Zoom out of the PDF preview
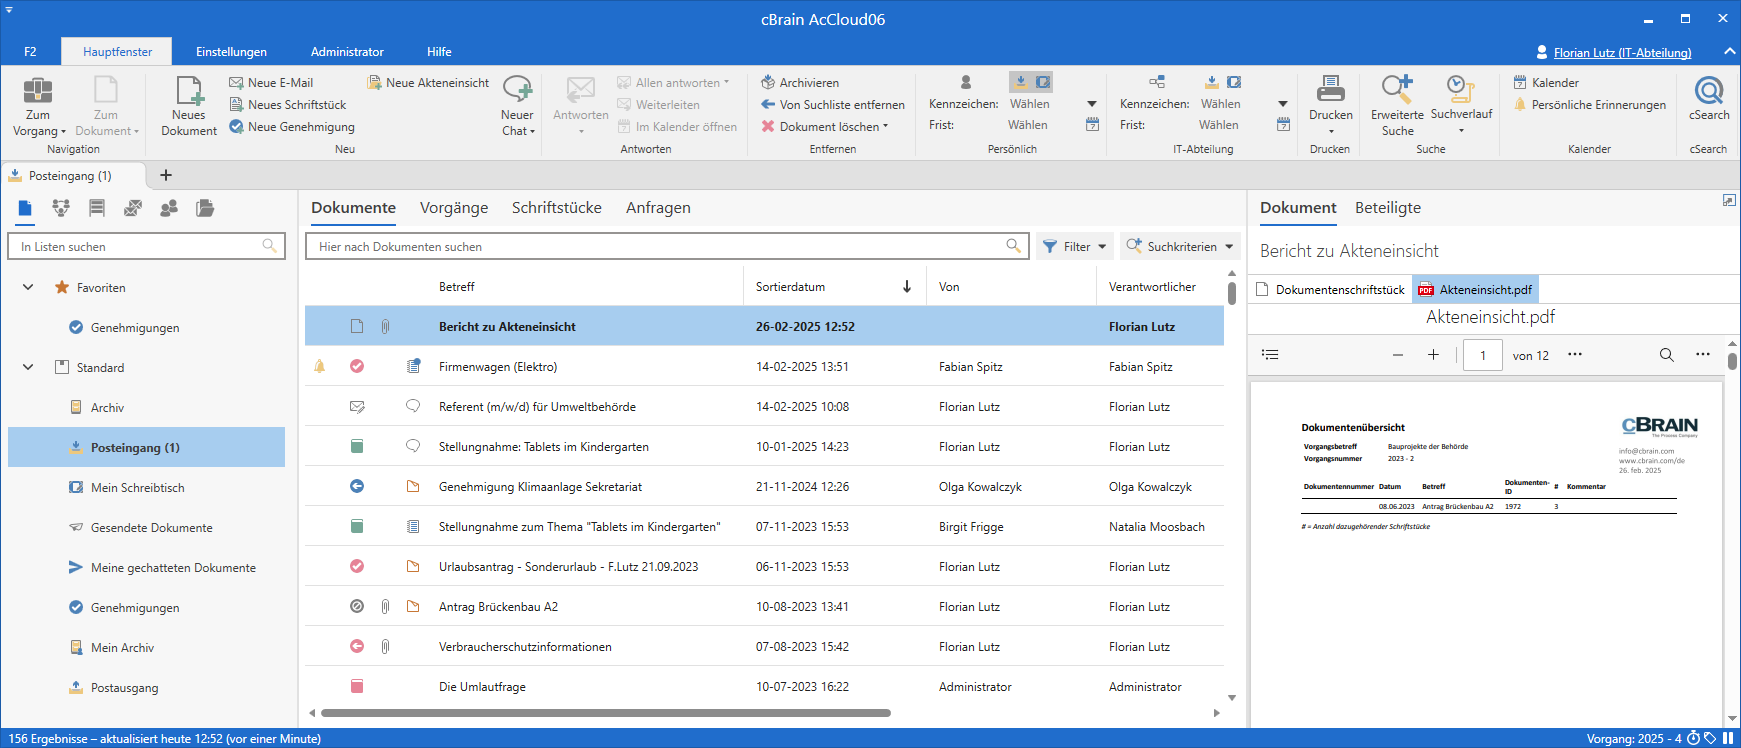Image resolution: width=1741 pixels, height=748 pixels. coord(1398,355)
